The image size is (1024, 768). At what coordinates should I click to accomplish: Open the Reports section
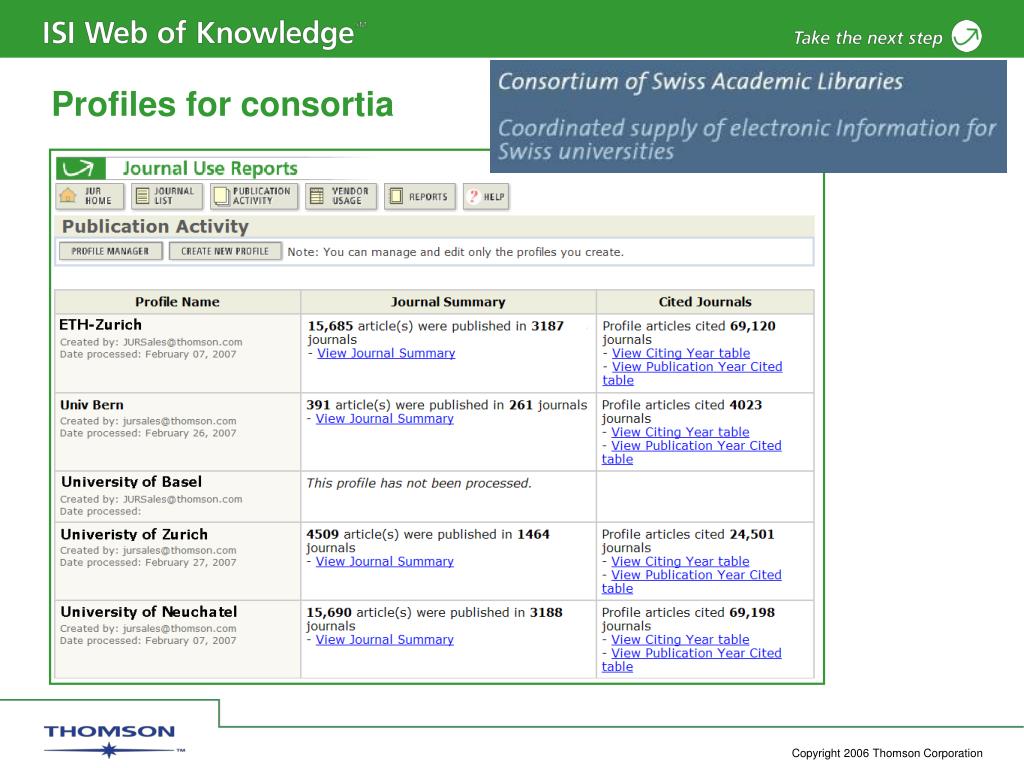(x=419, y=196)
